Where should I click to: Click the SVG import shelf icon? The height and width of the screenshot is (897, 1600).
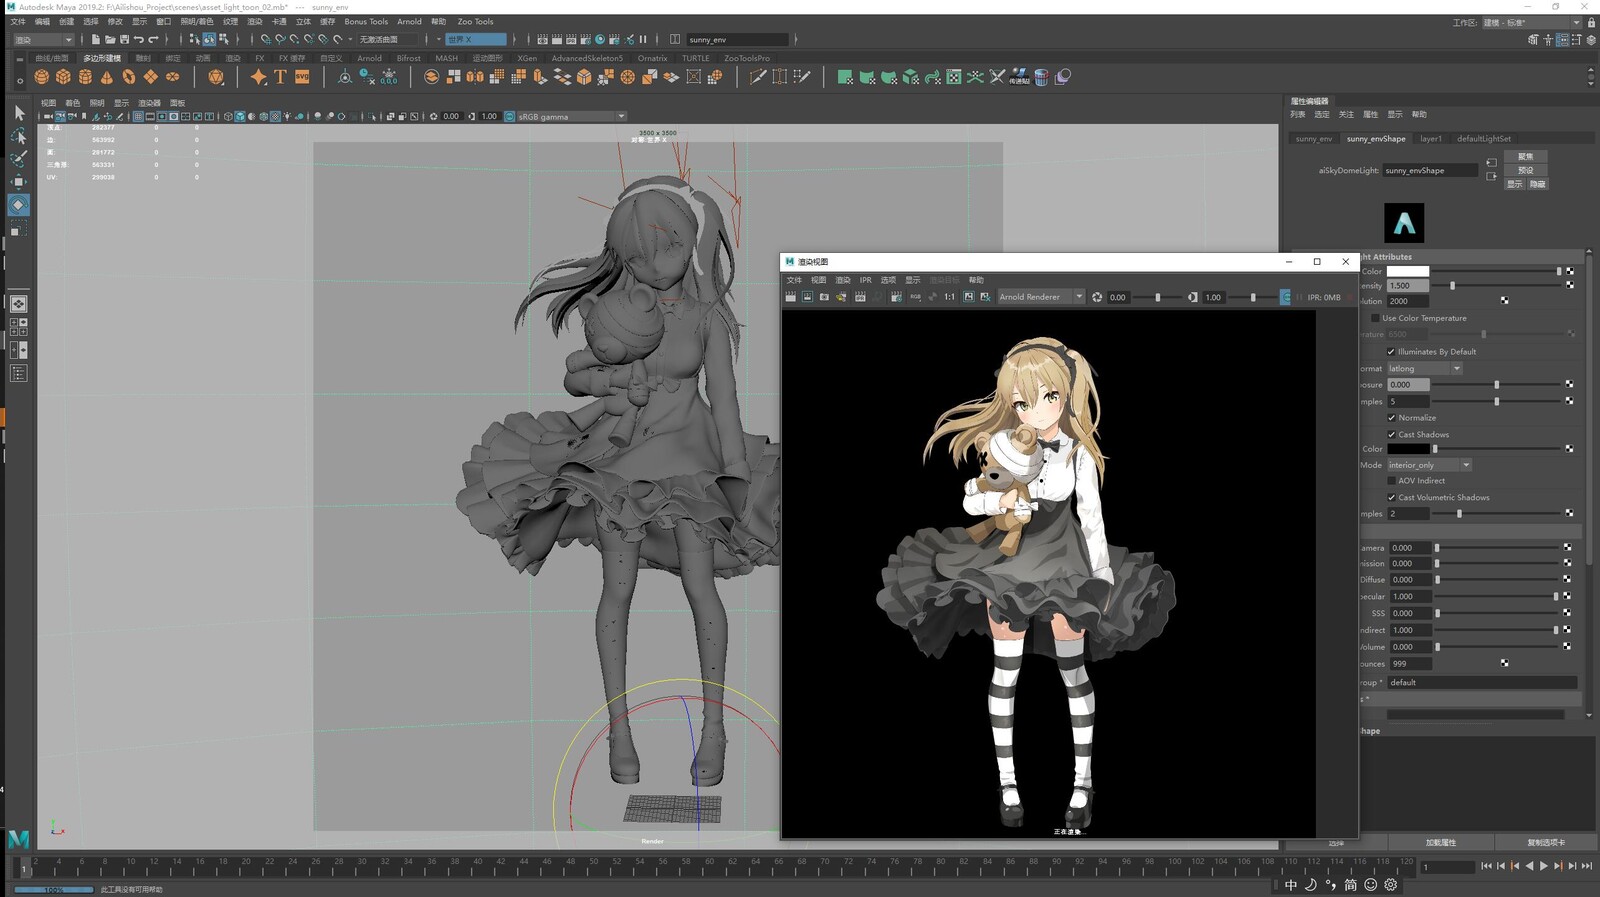pyautogui.click(x=301, y=77)
